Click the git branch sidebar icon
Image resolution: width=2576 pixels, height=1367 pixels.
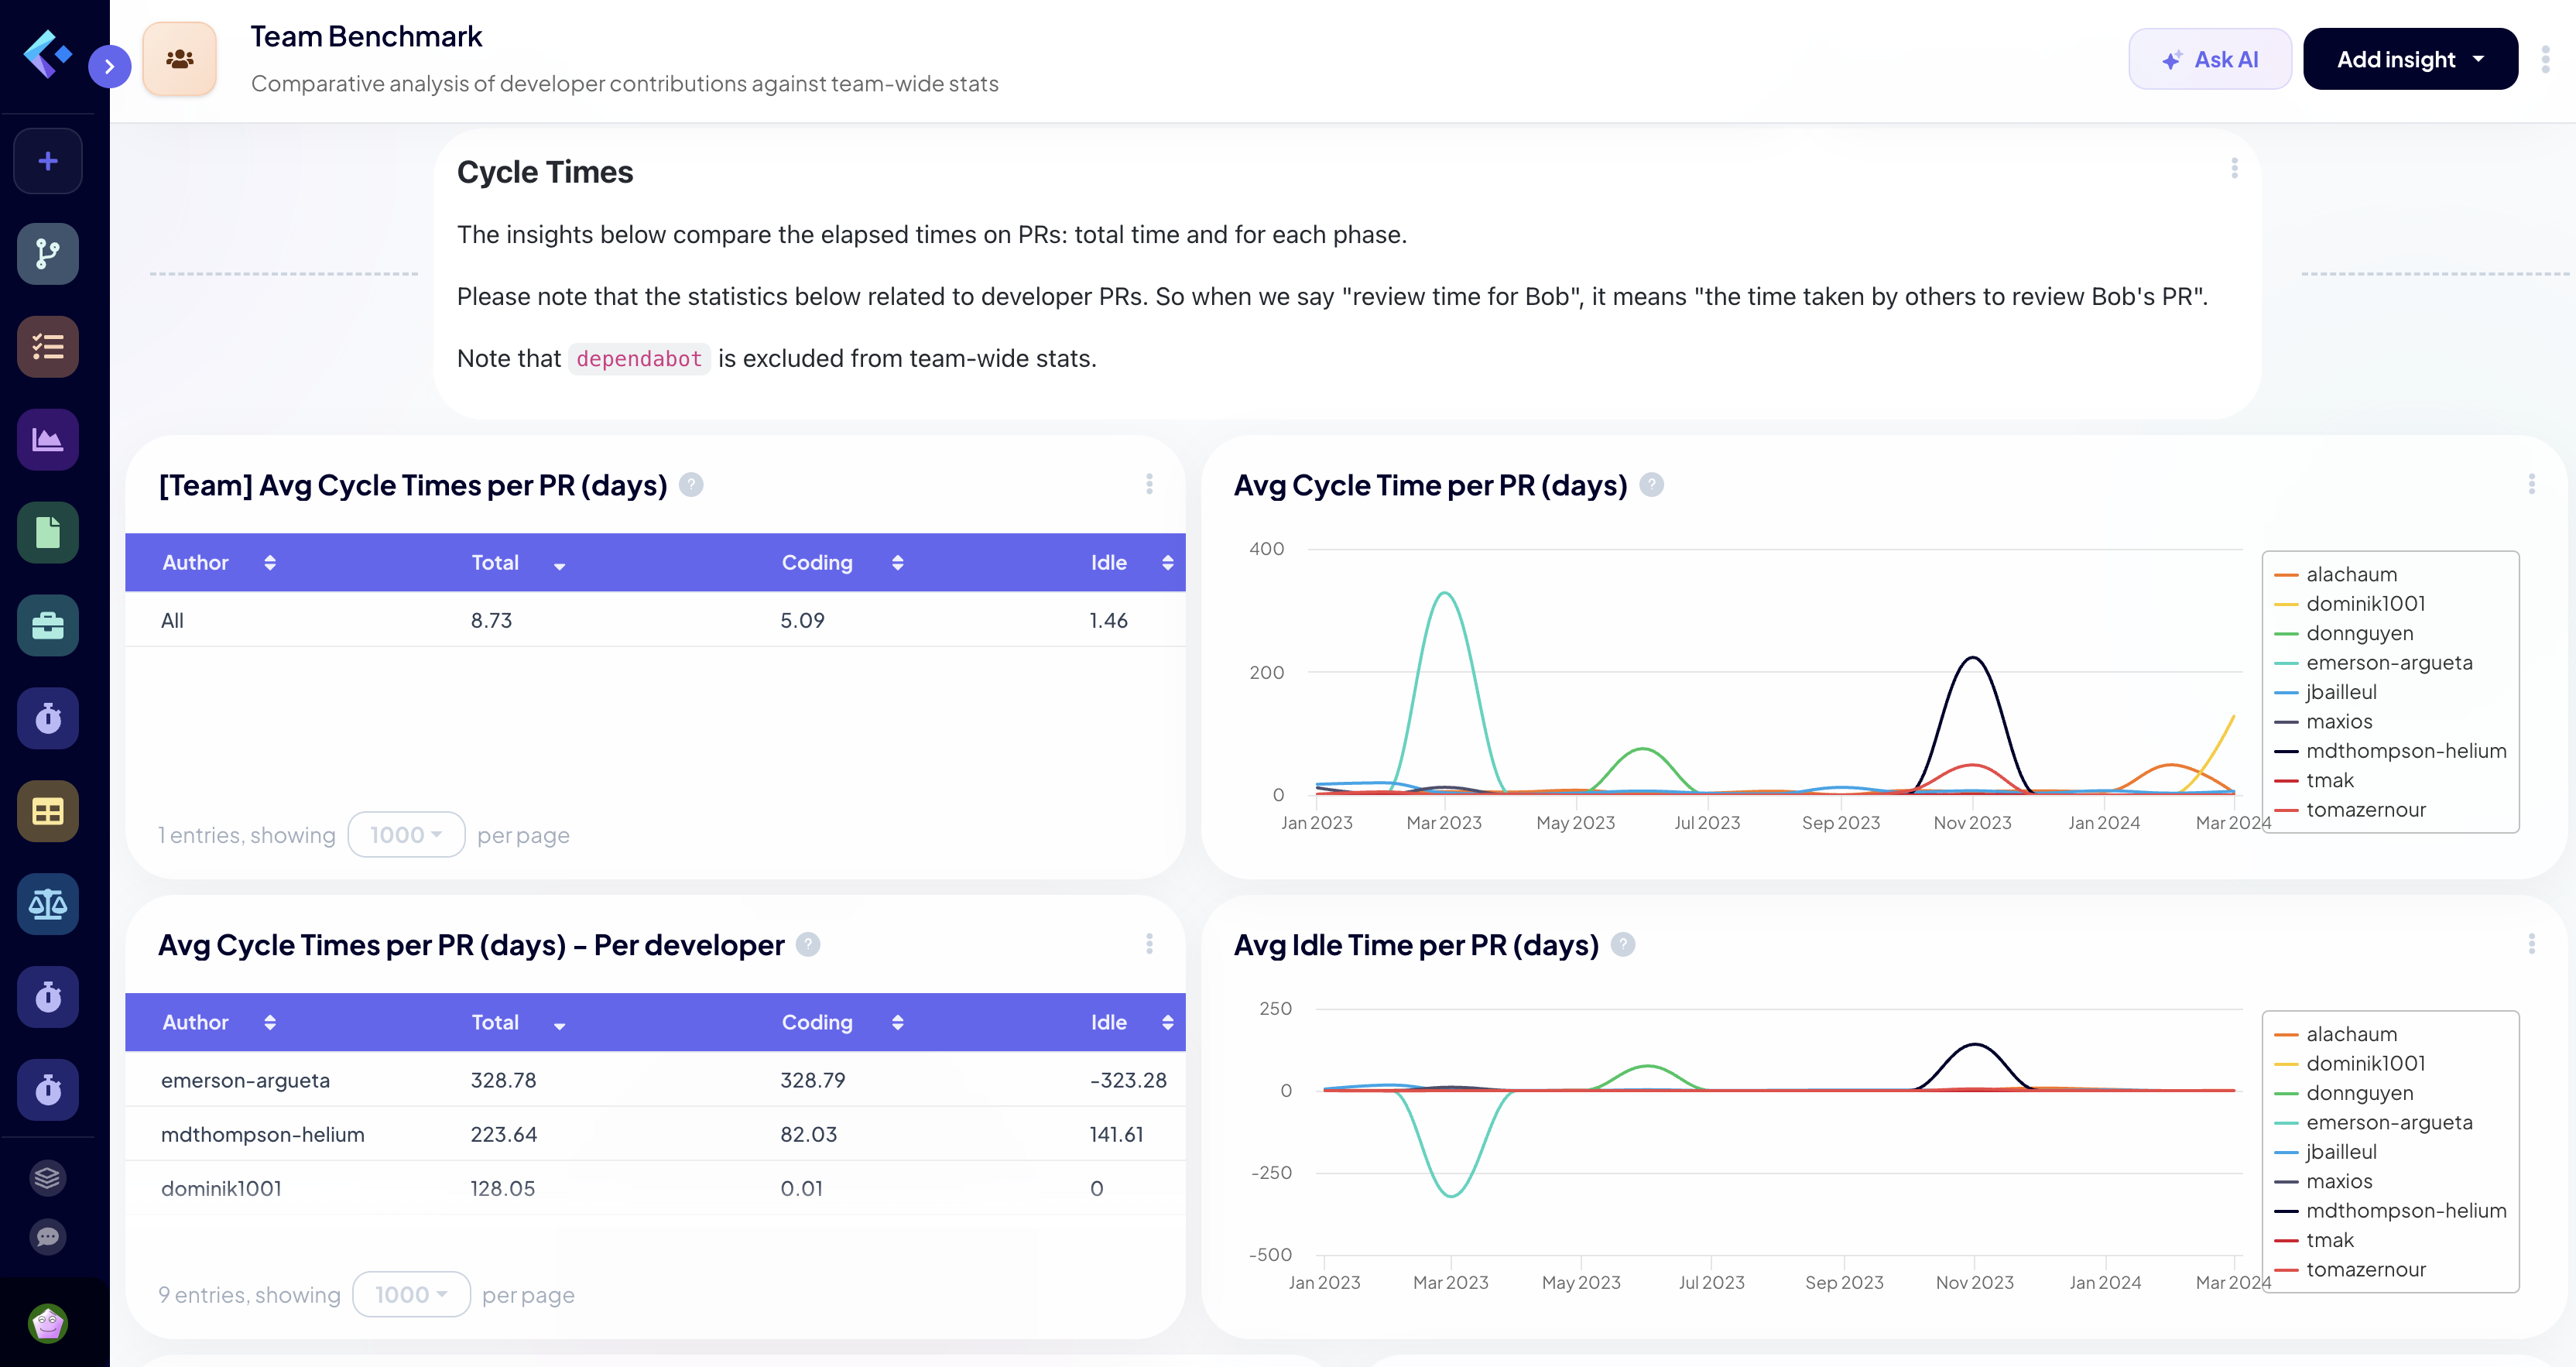click(48, 254)
